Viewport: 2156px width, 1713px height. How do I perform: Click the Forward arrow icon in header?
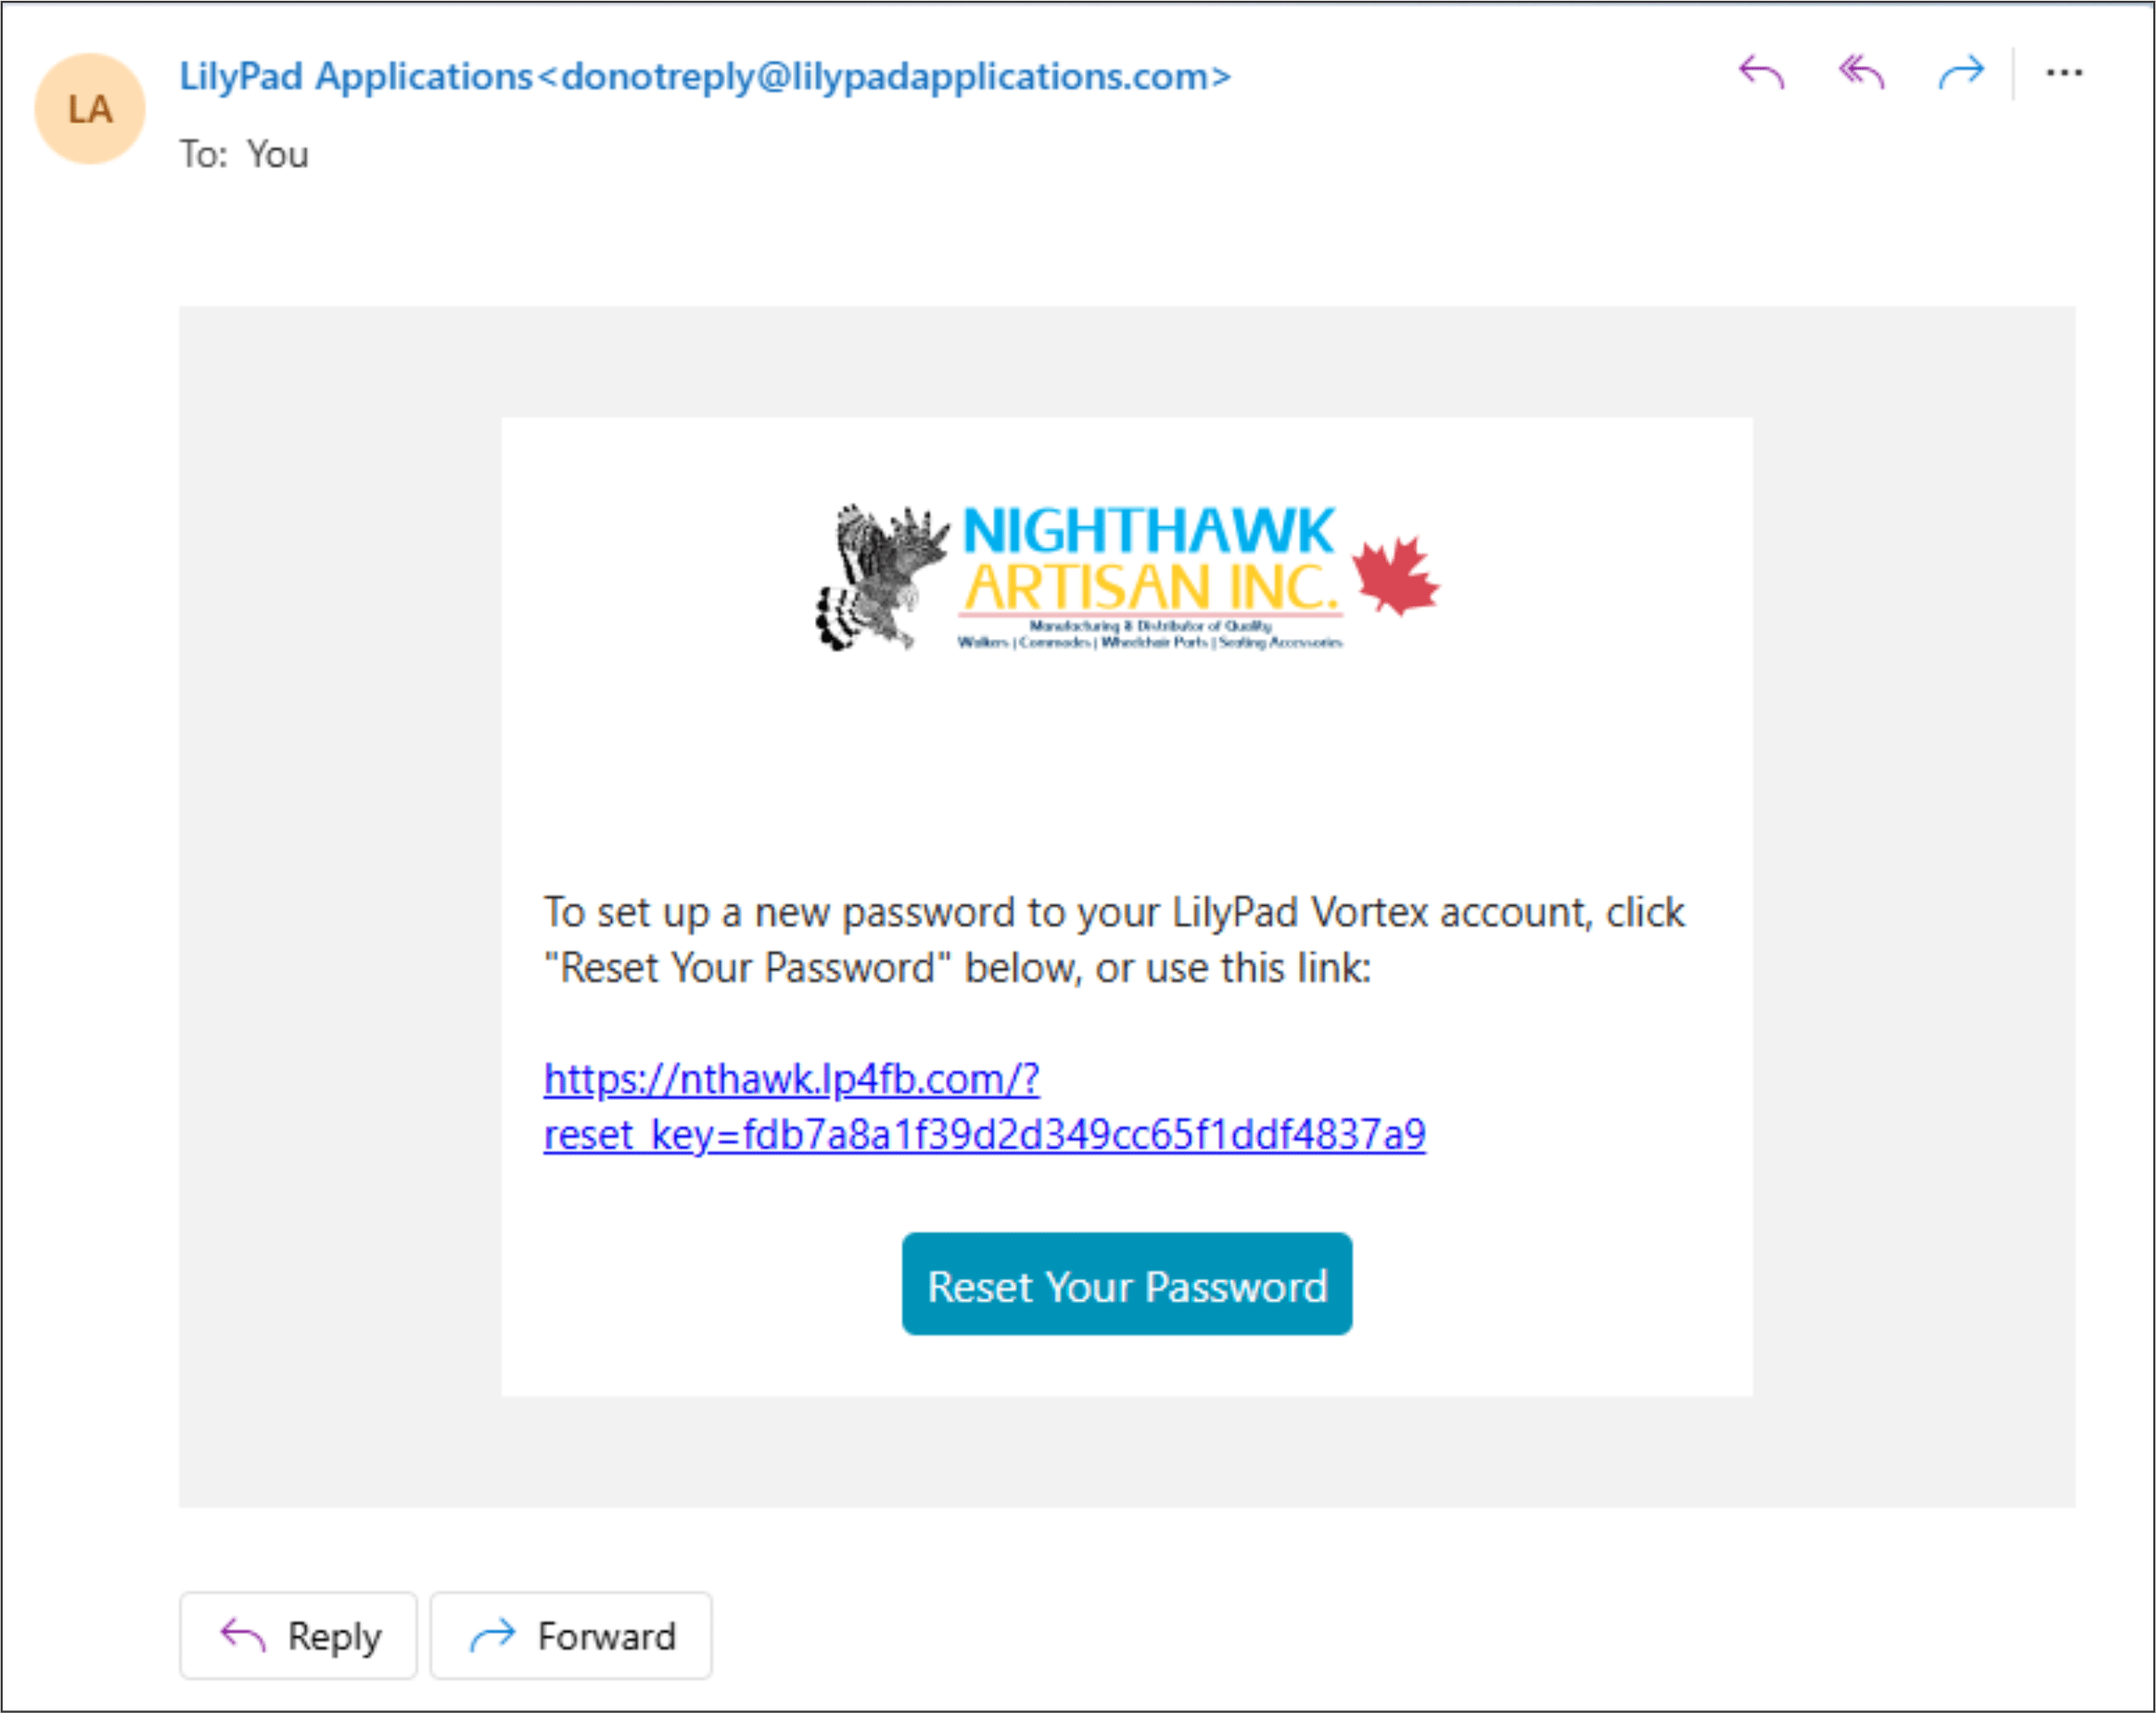point(1960,72)
